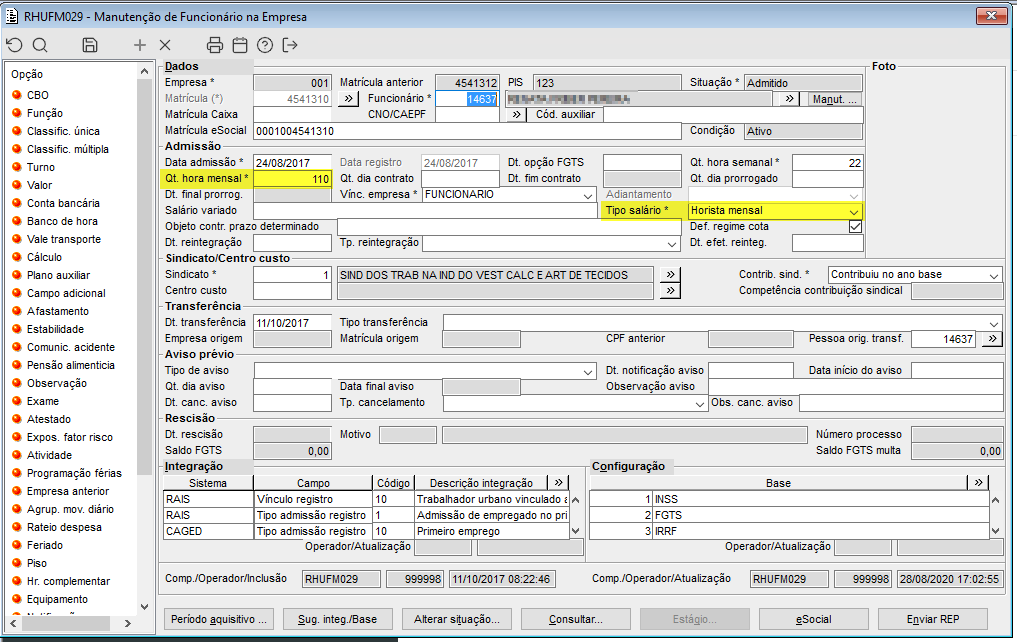Click the Período aquisitivo button
Viewport: 1017px width, 642px height.
(218, 619)
